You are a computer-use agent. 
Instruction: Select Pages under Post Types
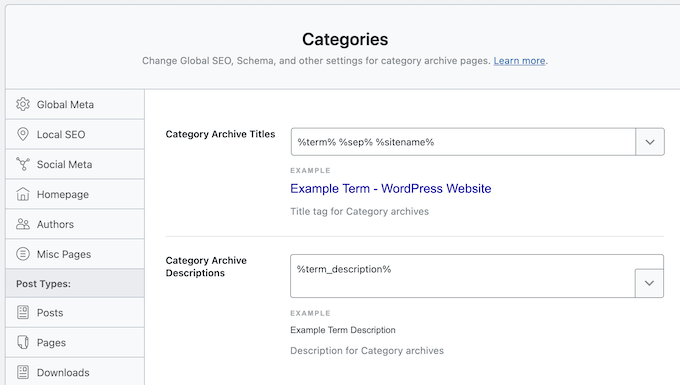(75, 343)
